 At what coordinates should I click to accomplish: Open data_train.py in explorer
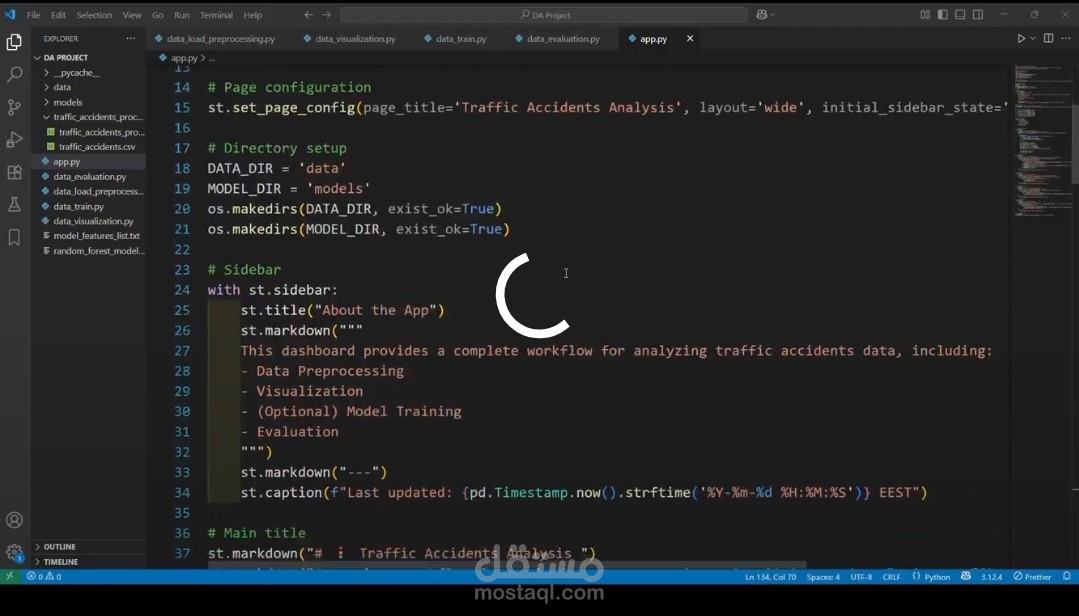[78, 206]
